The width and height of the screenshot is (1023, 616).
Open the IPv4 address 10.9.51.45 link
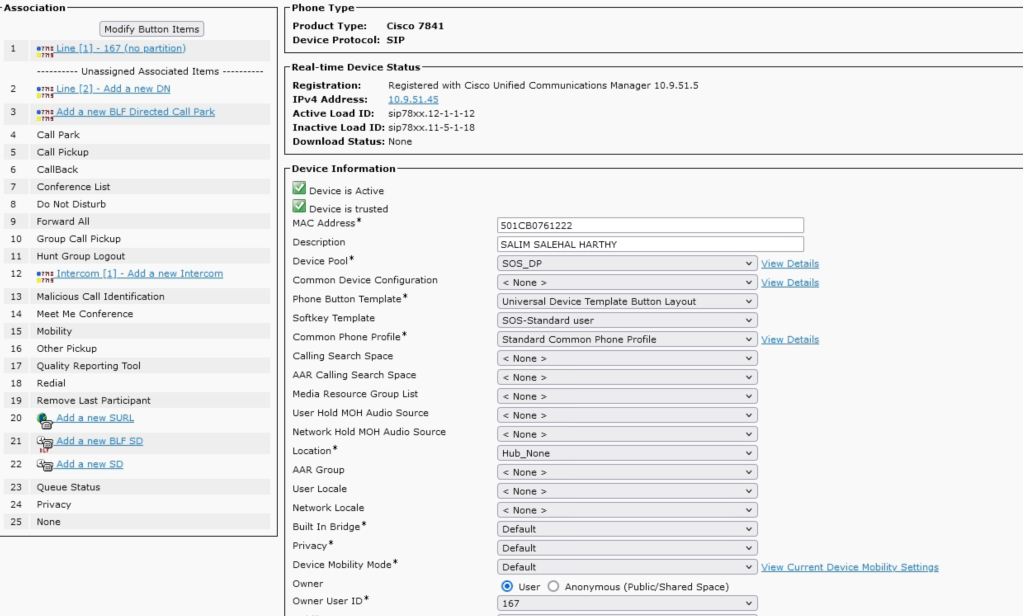[x=413, y=100]
